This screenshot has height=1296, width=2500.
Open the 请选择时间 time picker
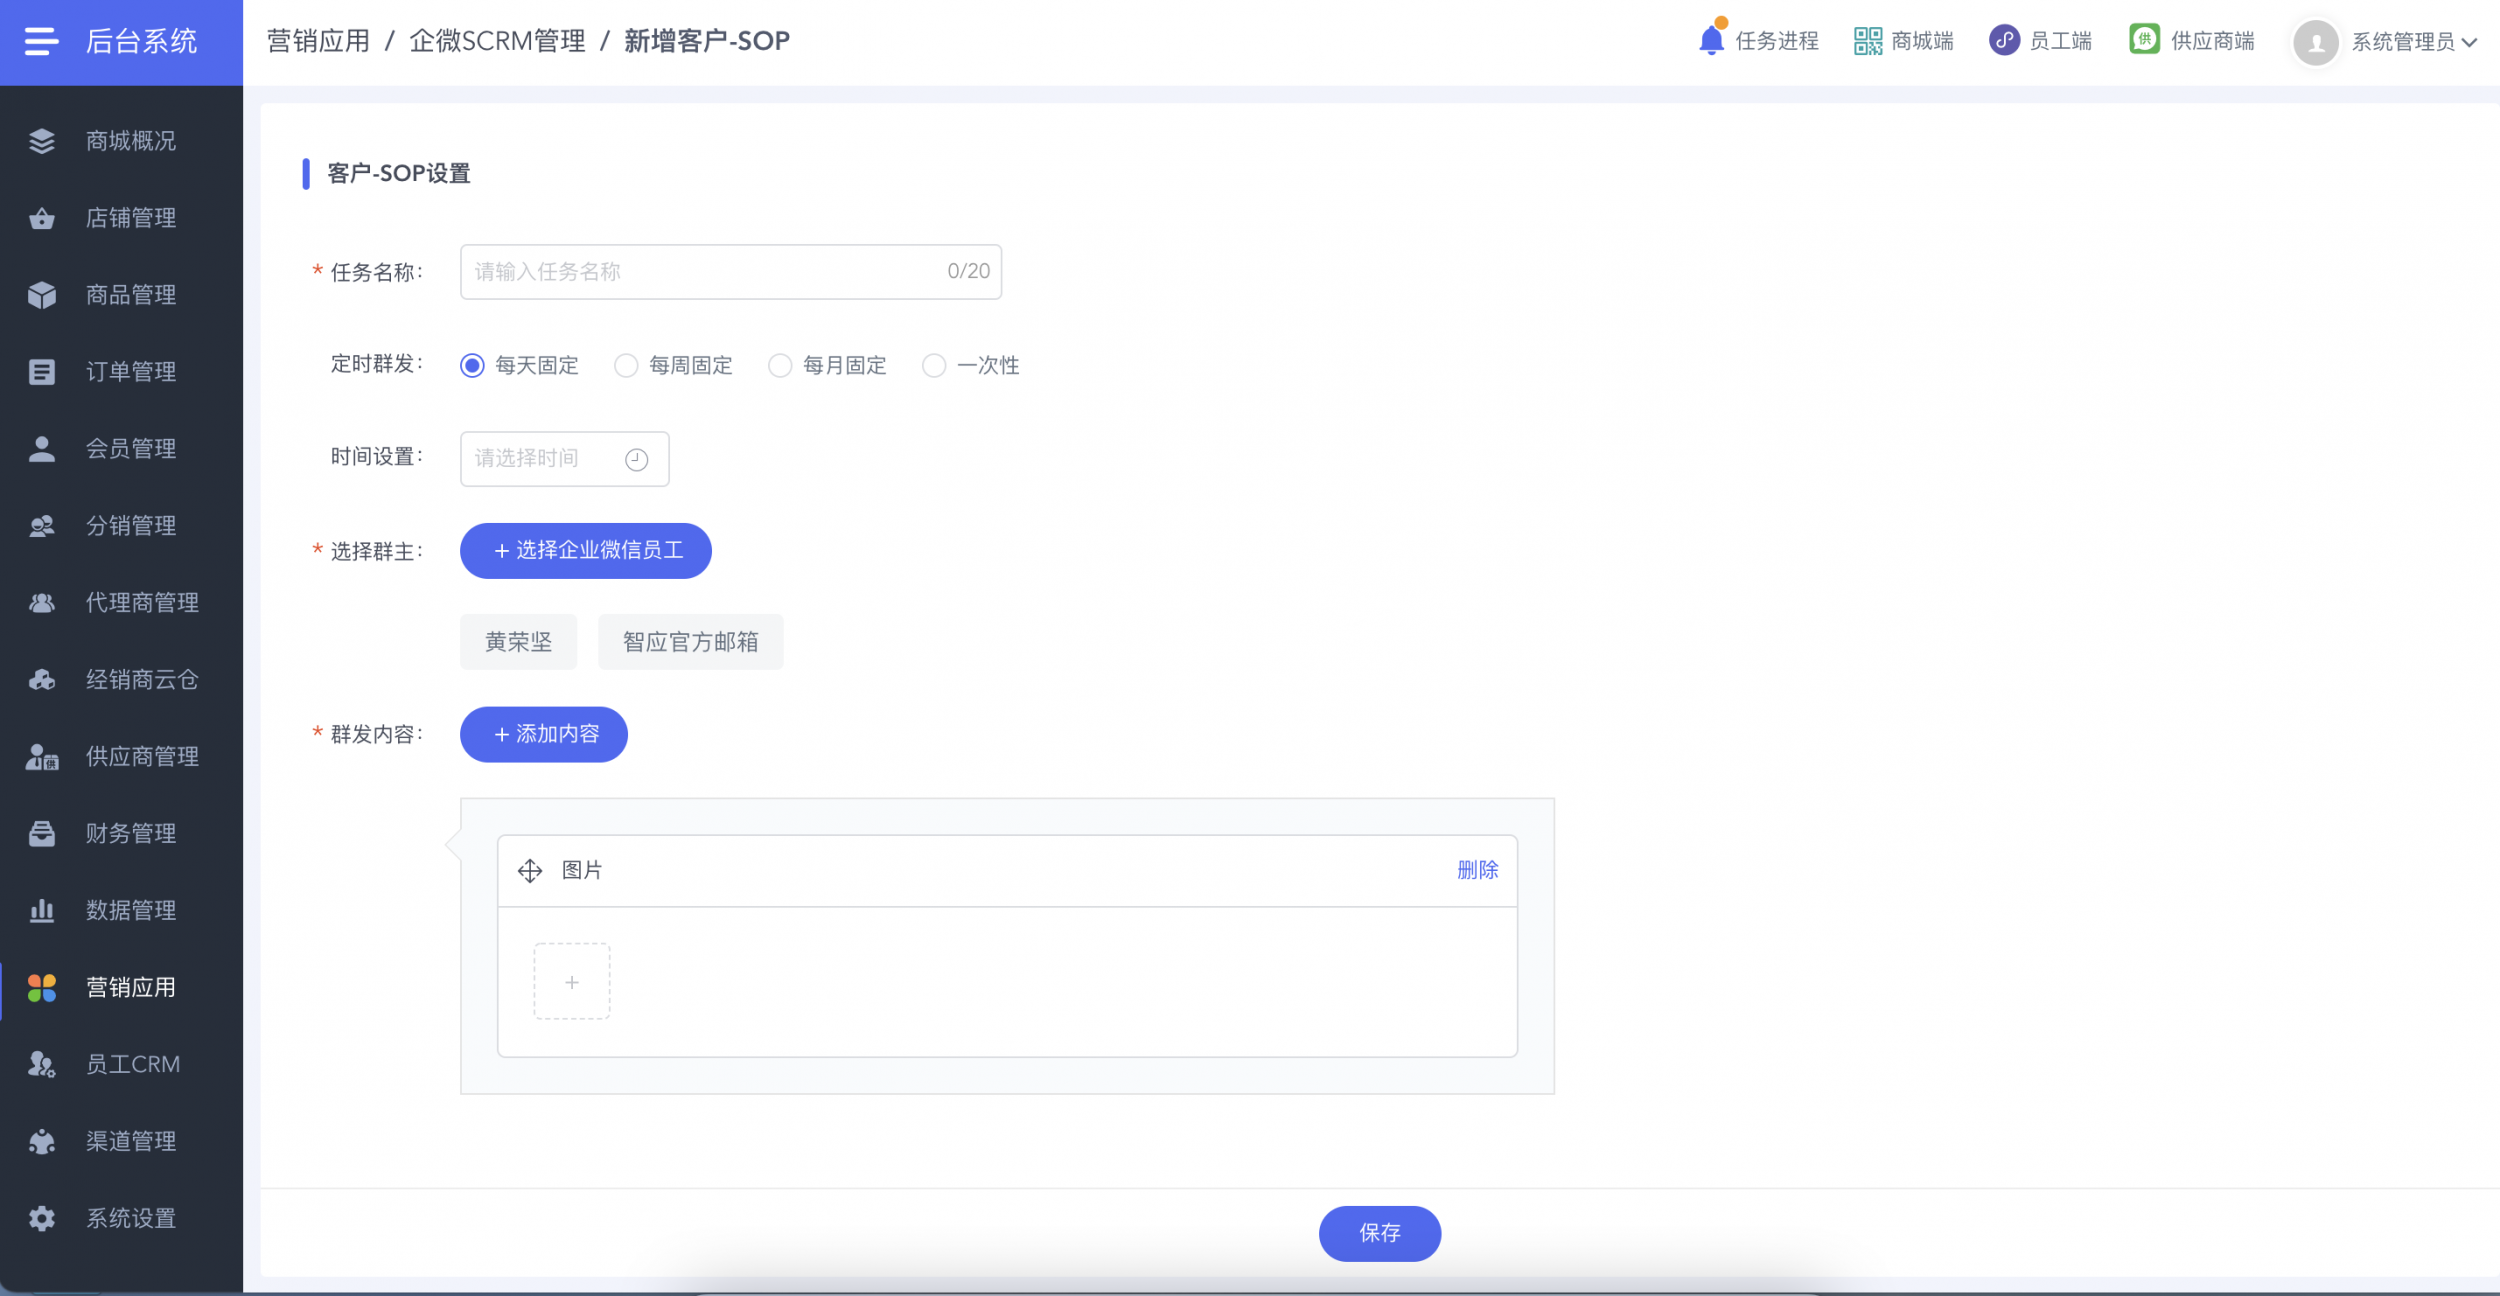click(x=564, y=459)
